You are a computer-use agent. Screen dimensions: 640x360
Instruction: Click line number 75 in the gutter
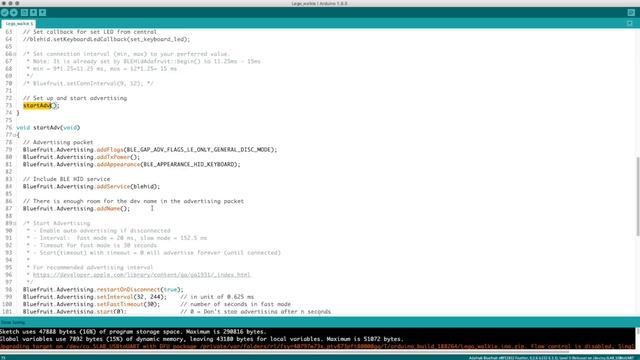click(x=9, y=120)
